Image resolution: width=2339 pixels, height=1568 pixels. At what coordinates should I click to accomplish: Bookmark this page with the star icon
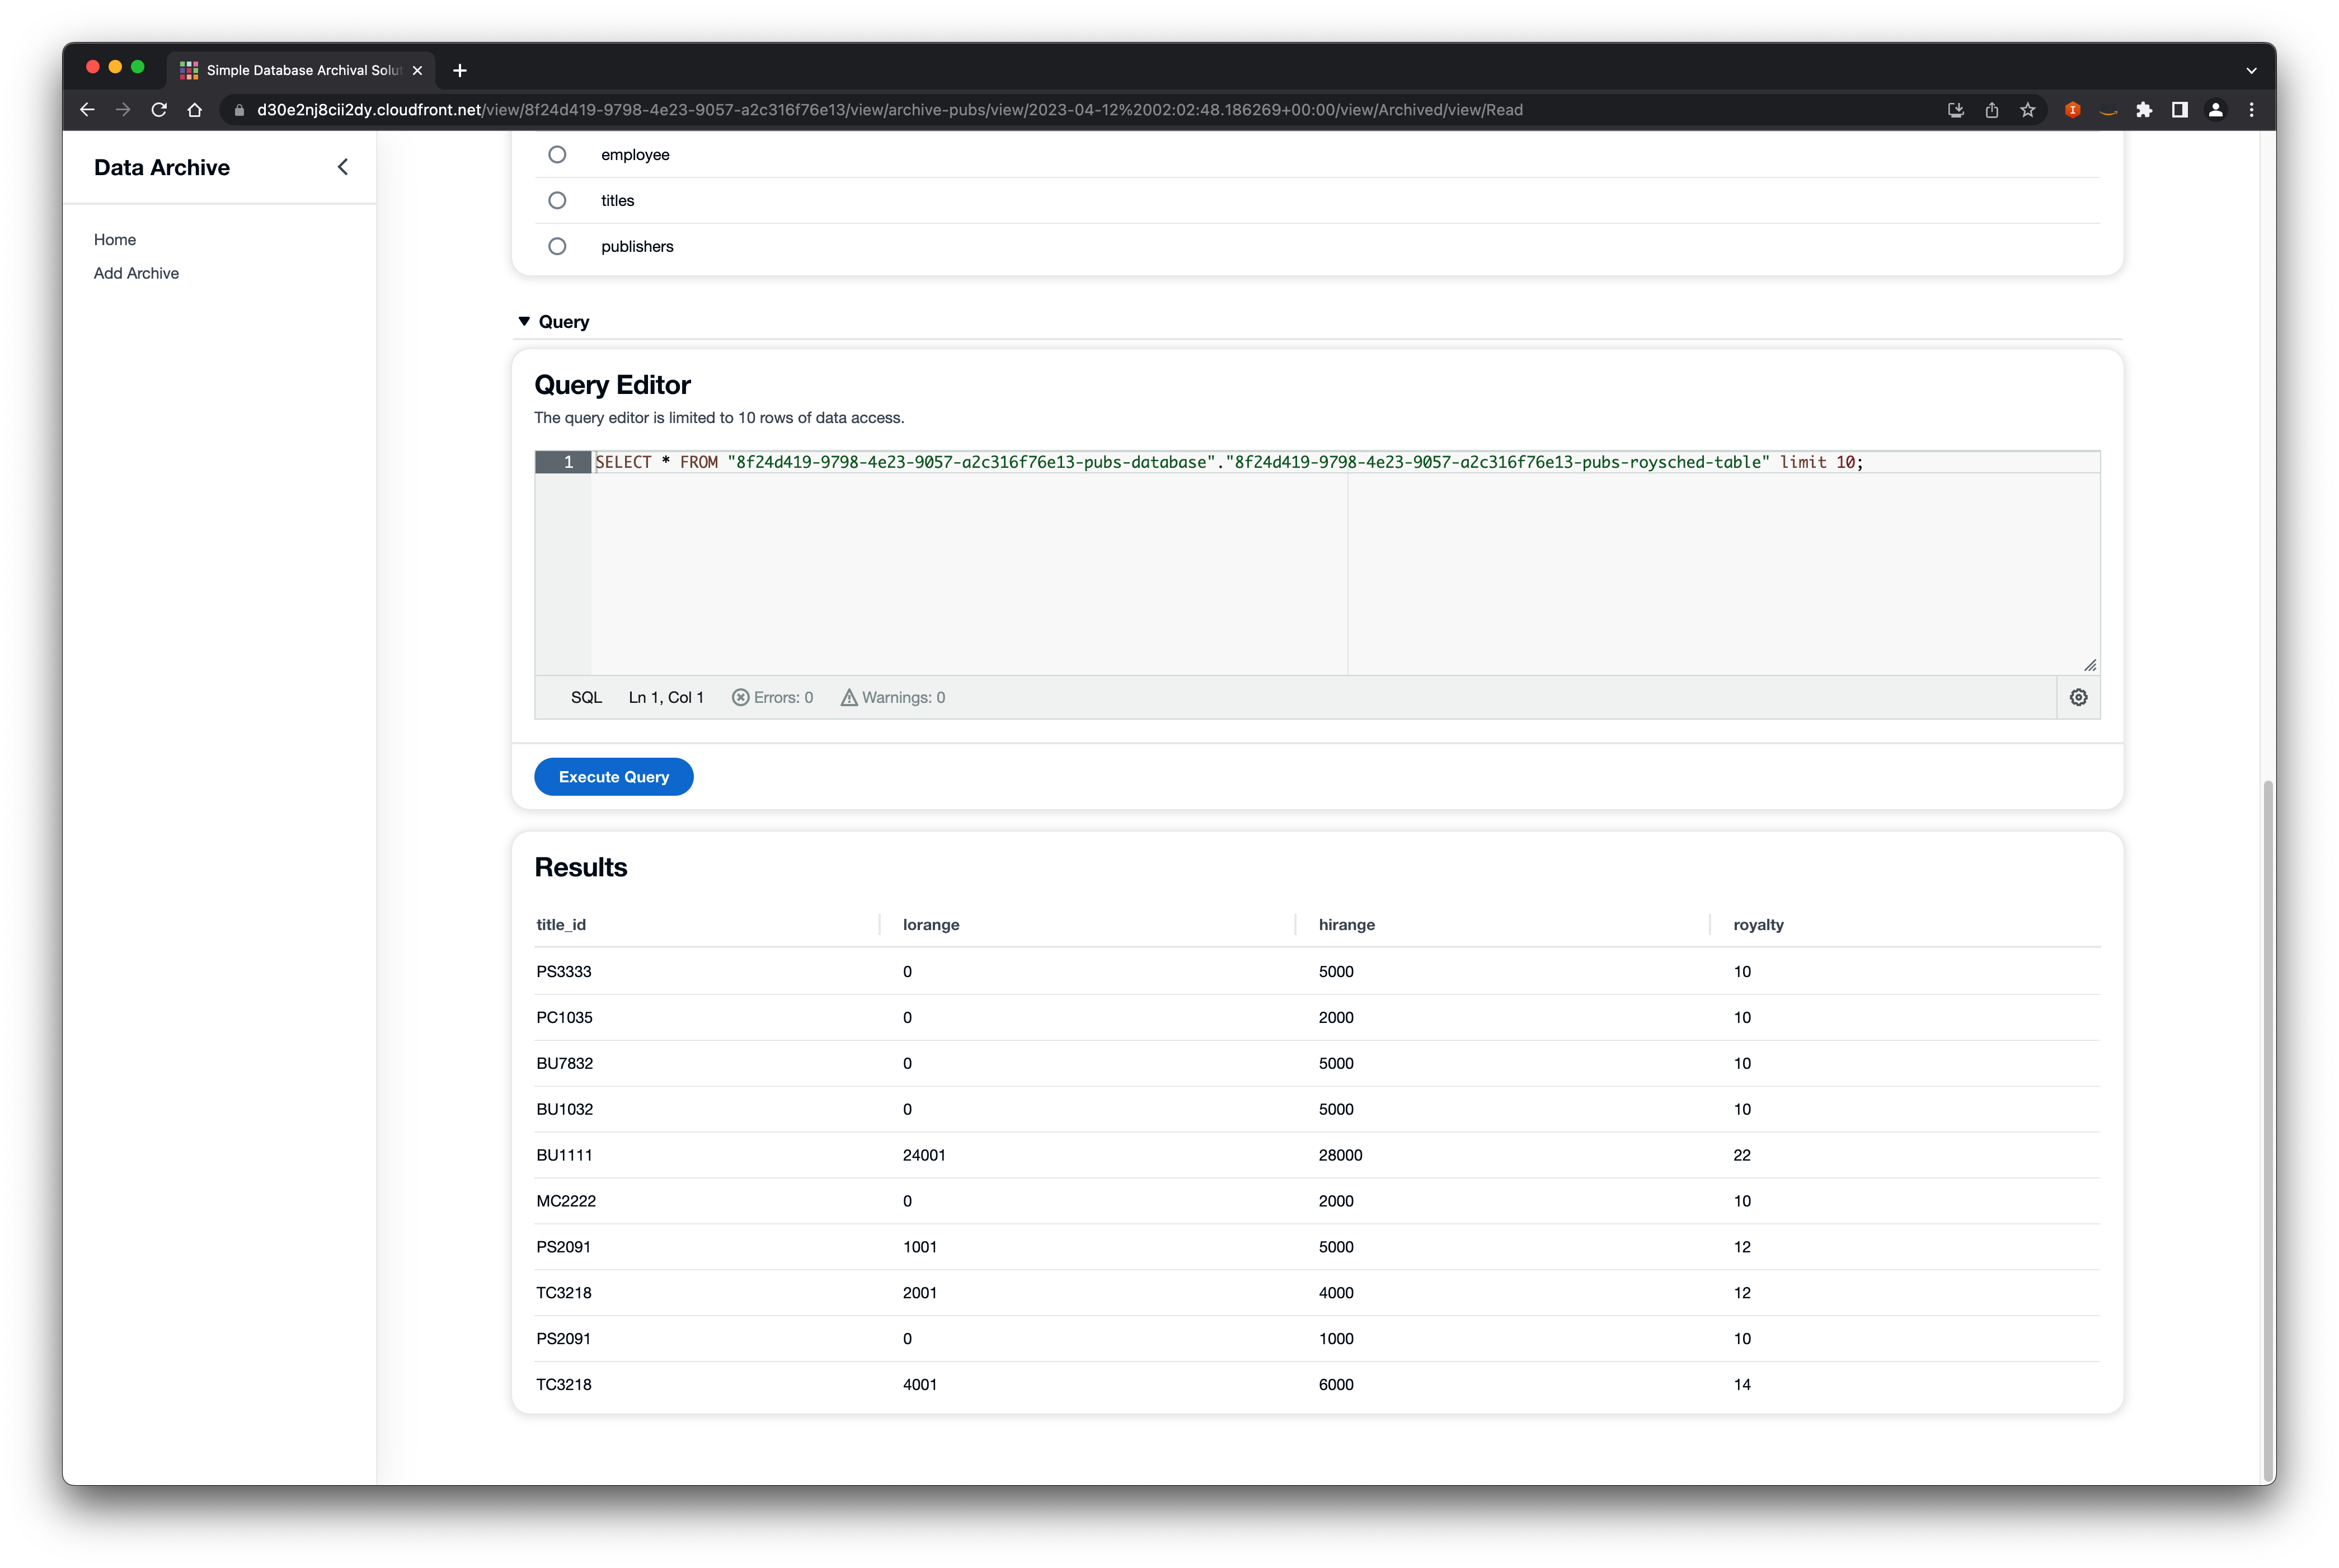click(x=2029, y=110)
